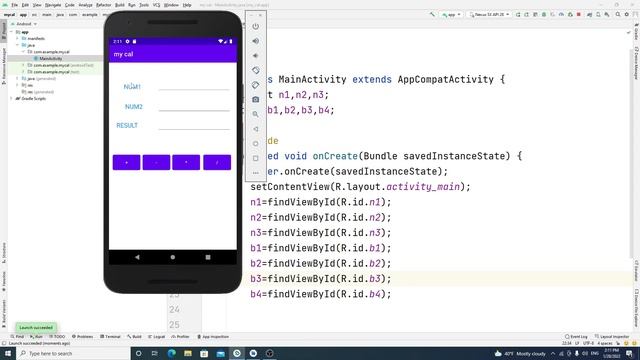The height and width of the screenshot is (360, 640).
Task: Open the Microsoft Store taskbar icon
Action: pyautogui.click(x=204, y=353)
